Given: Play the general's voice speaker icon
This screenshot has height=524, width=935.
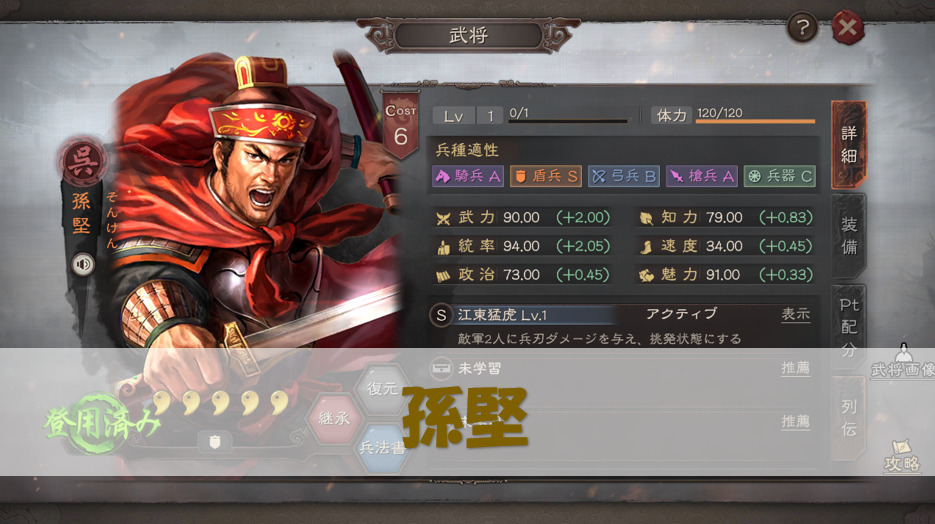Looking at the screenshot, I should click(83, 264).
